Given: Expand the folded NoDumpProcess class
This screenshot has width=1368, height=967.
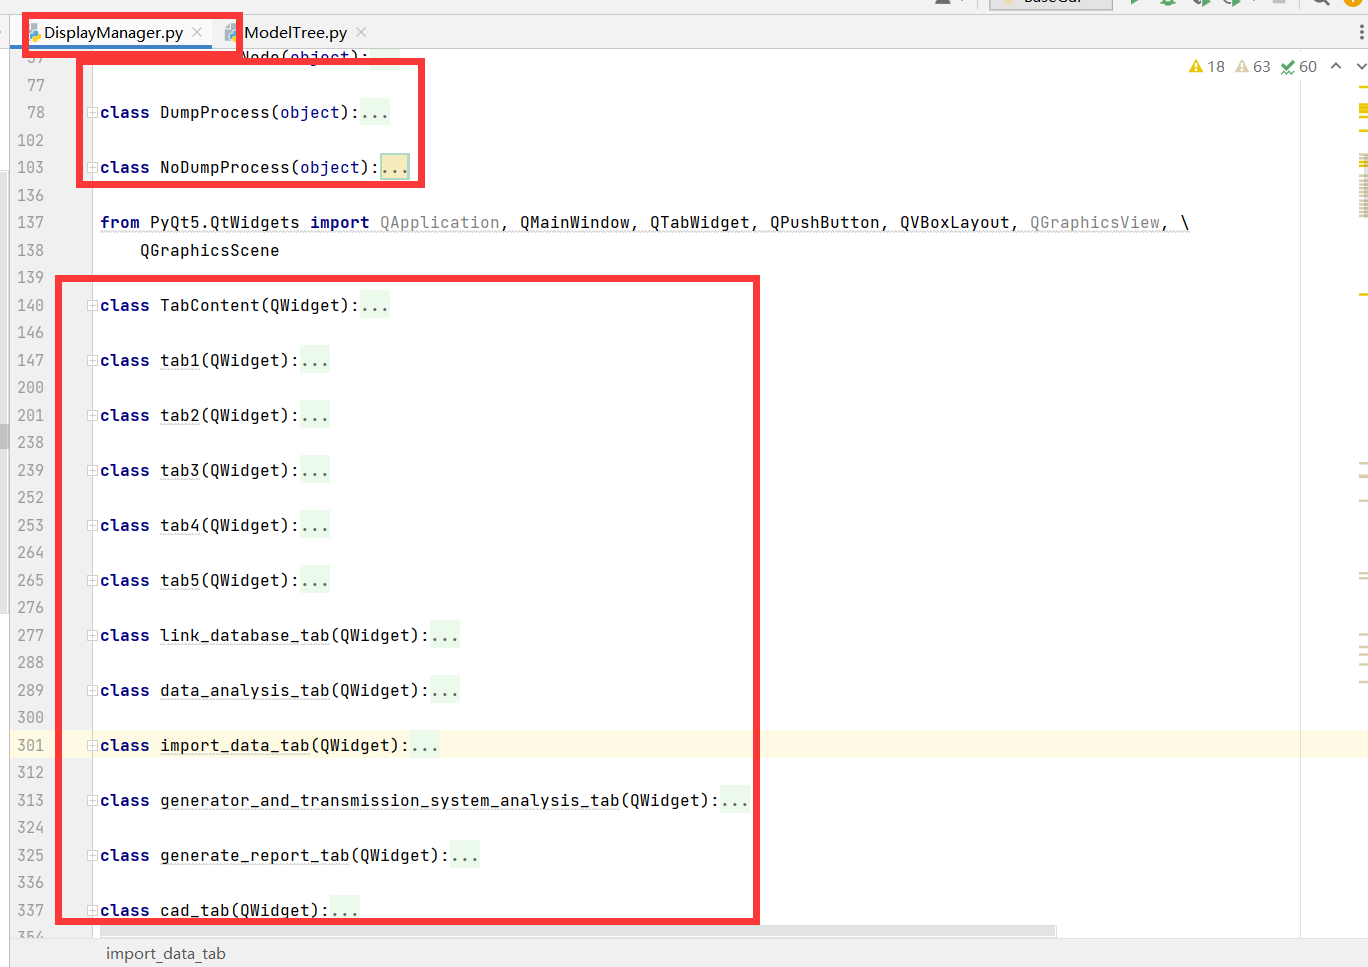Looking at the screenshot, I should click(92, 168).
